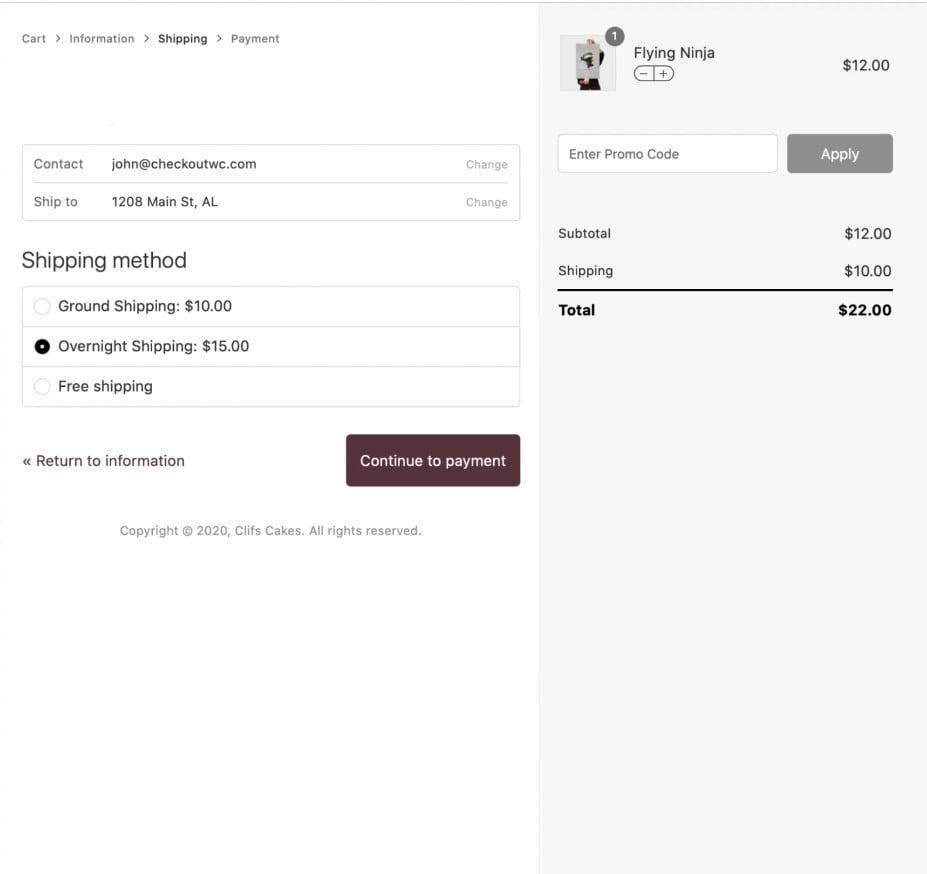
Task: Open the Cart breadcrumb step
Action: 33,38
